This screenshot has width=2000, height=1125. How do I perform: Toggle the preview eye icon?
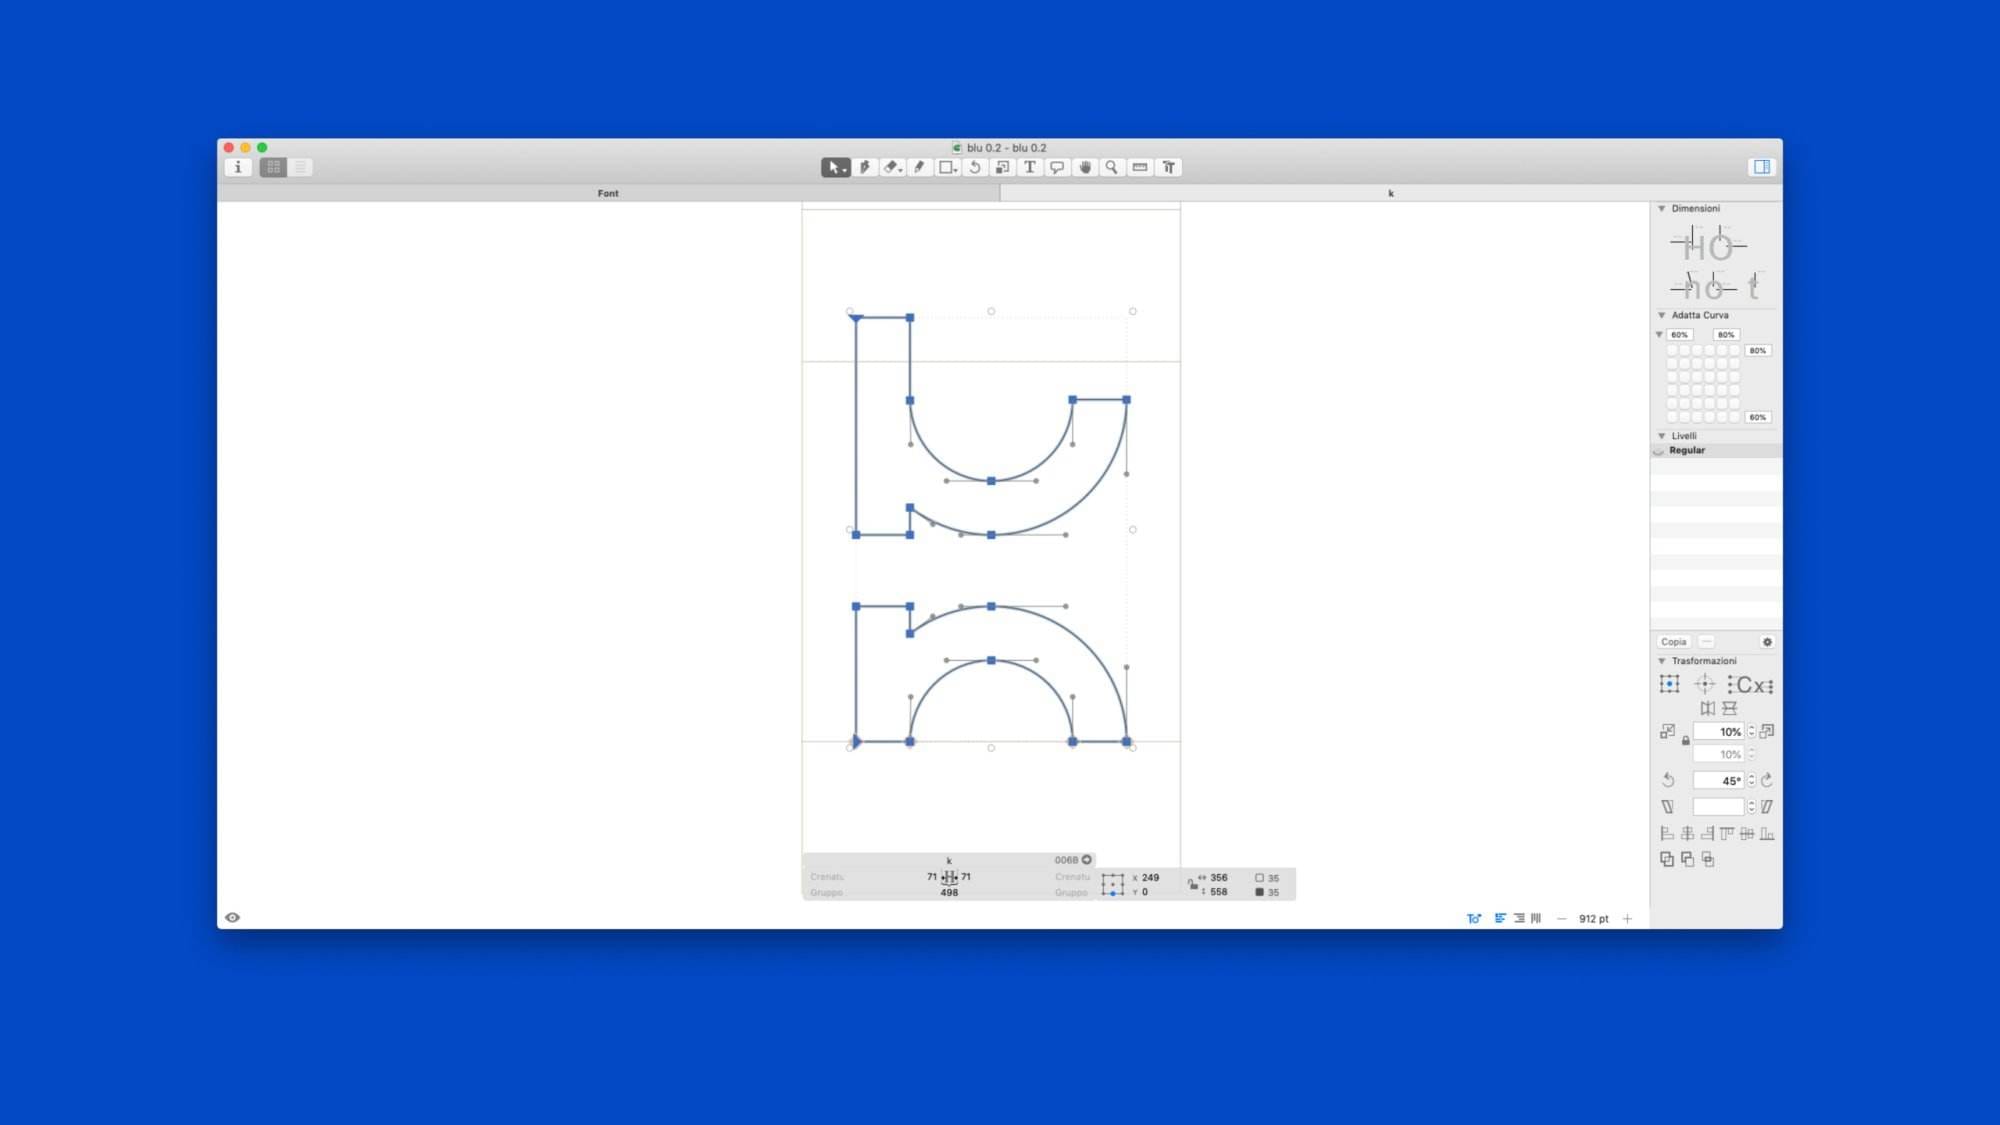232,918
